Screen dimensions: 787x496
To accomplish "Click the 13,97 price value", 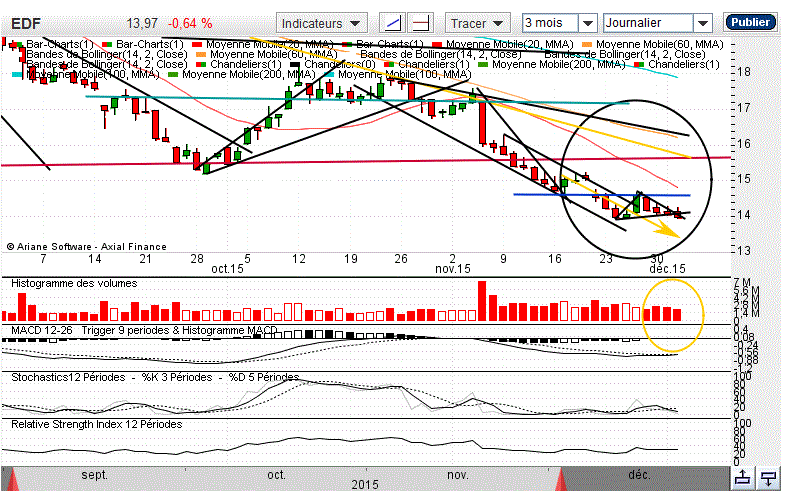I will coord(142,24).
